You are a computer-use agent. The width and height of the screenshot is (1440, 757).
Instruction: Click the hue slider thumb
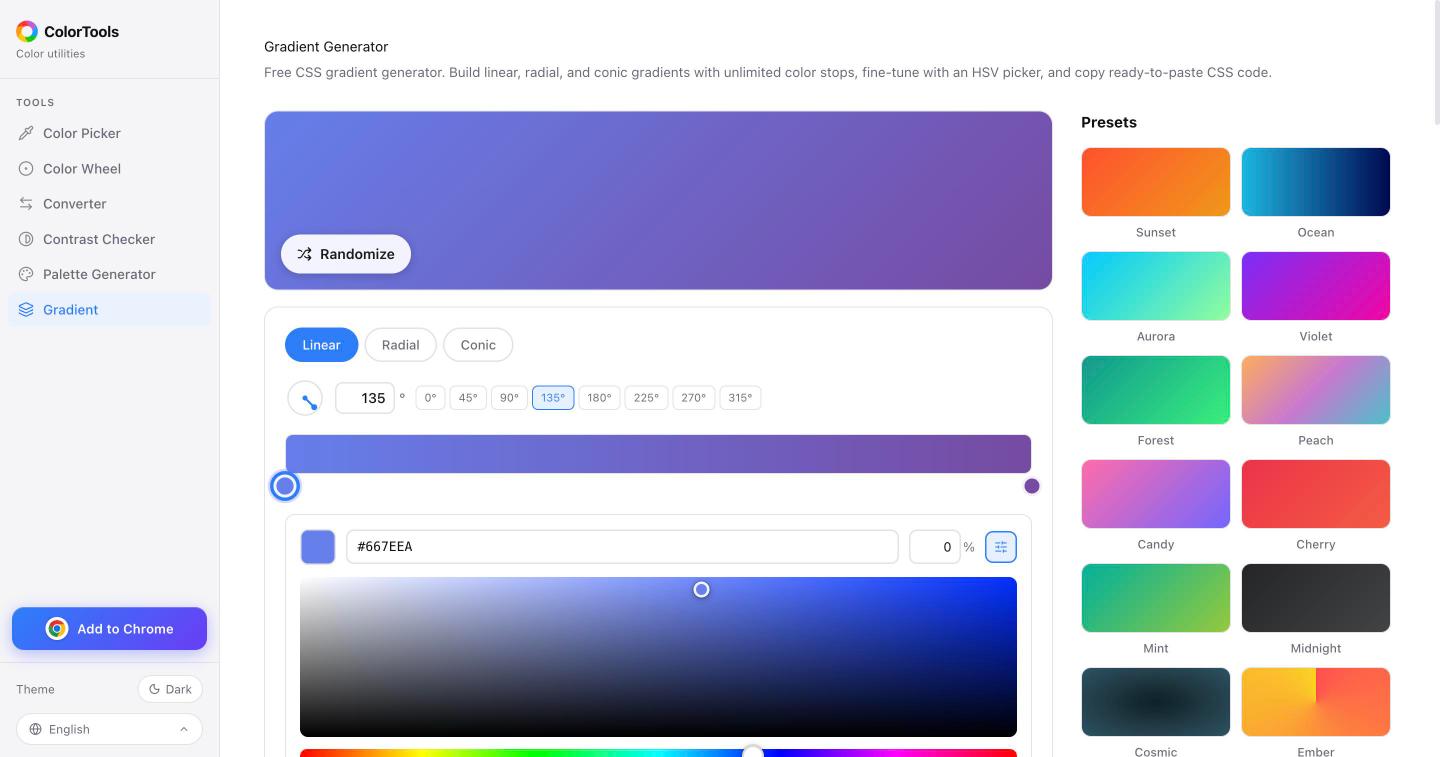coord(753,752)
